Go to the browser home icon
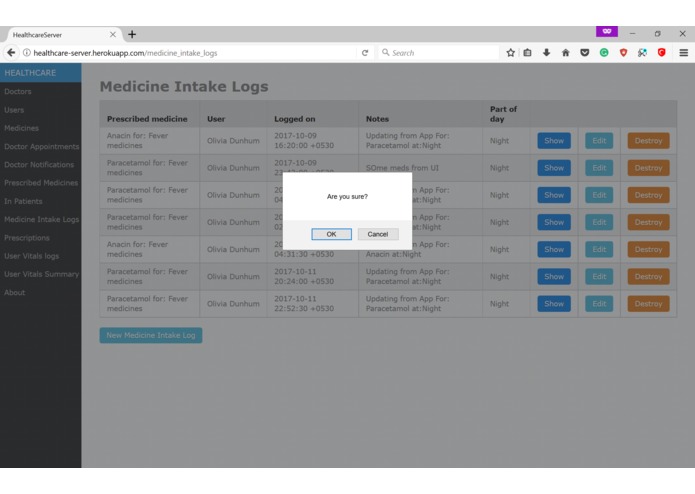The width and height of the screenshot is (695, 494). coord(566,53)
